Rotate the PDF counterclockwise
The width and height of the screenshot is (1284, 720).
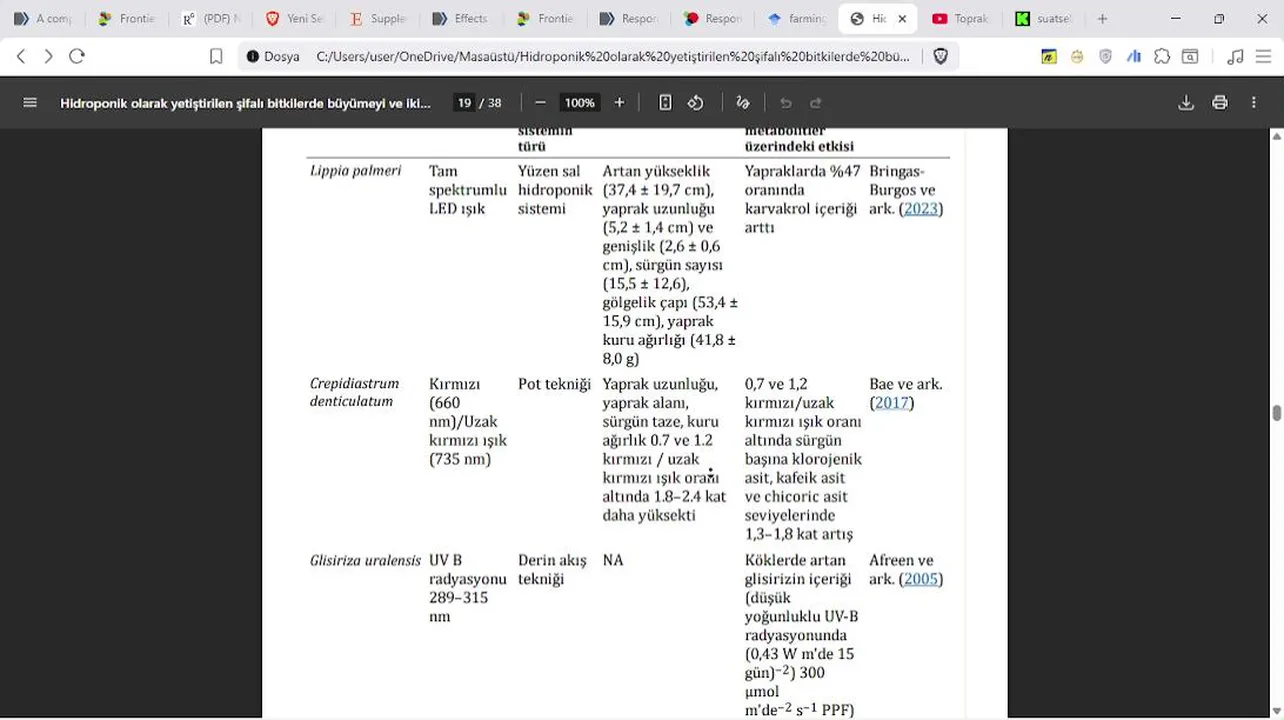click(x=696, y=102)
